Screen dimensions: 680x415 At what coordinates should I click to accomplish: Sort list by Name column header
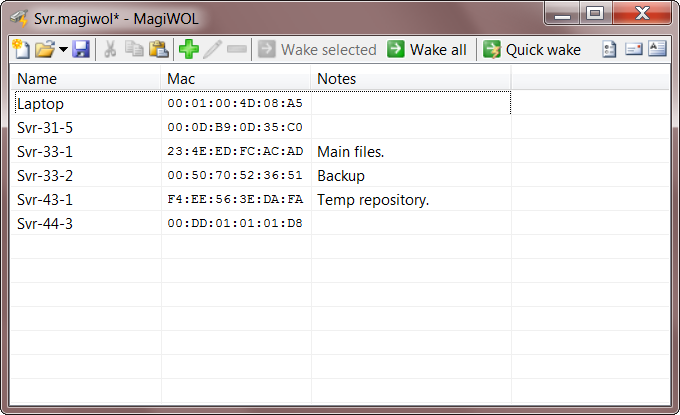tap(86, 78)
